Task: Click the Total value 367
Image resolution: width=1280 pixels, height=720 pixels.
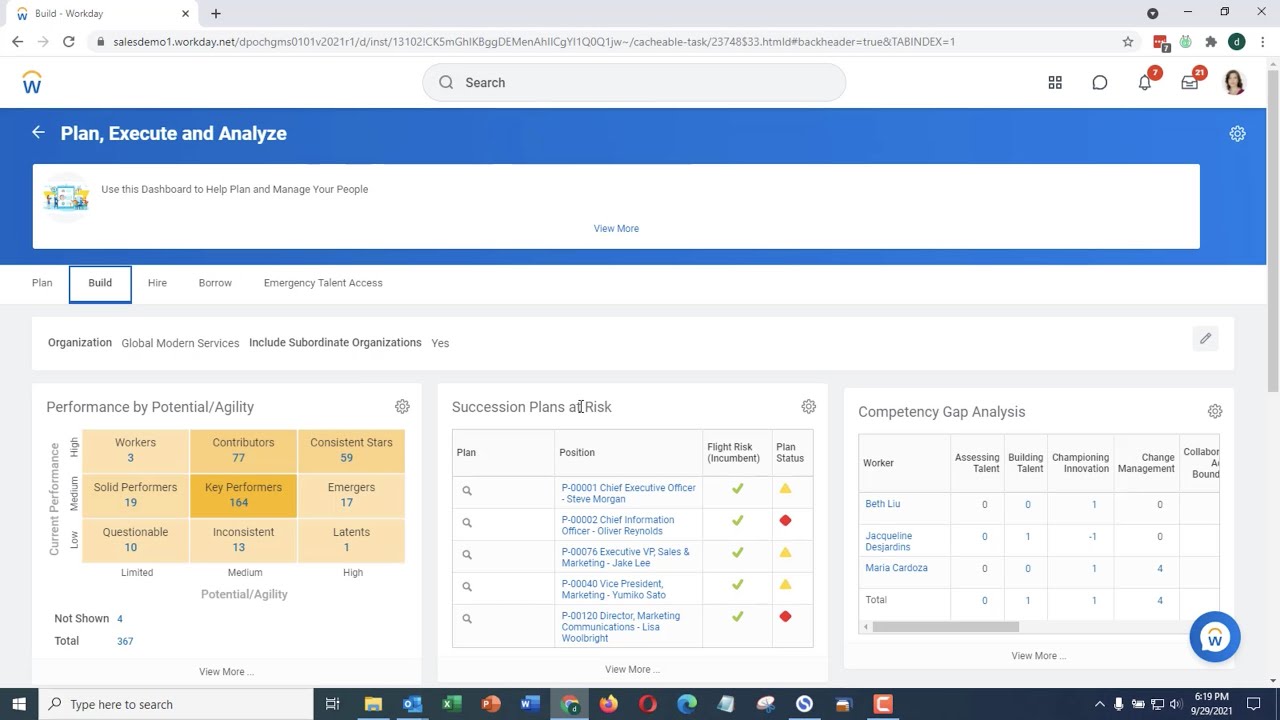Action: tap(124, 641)
